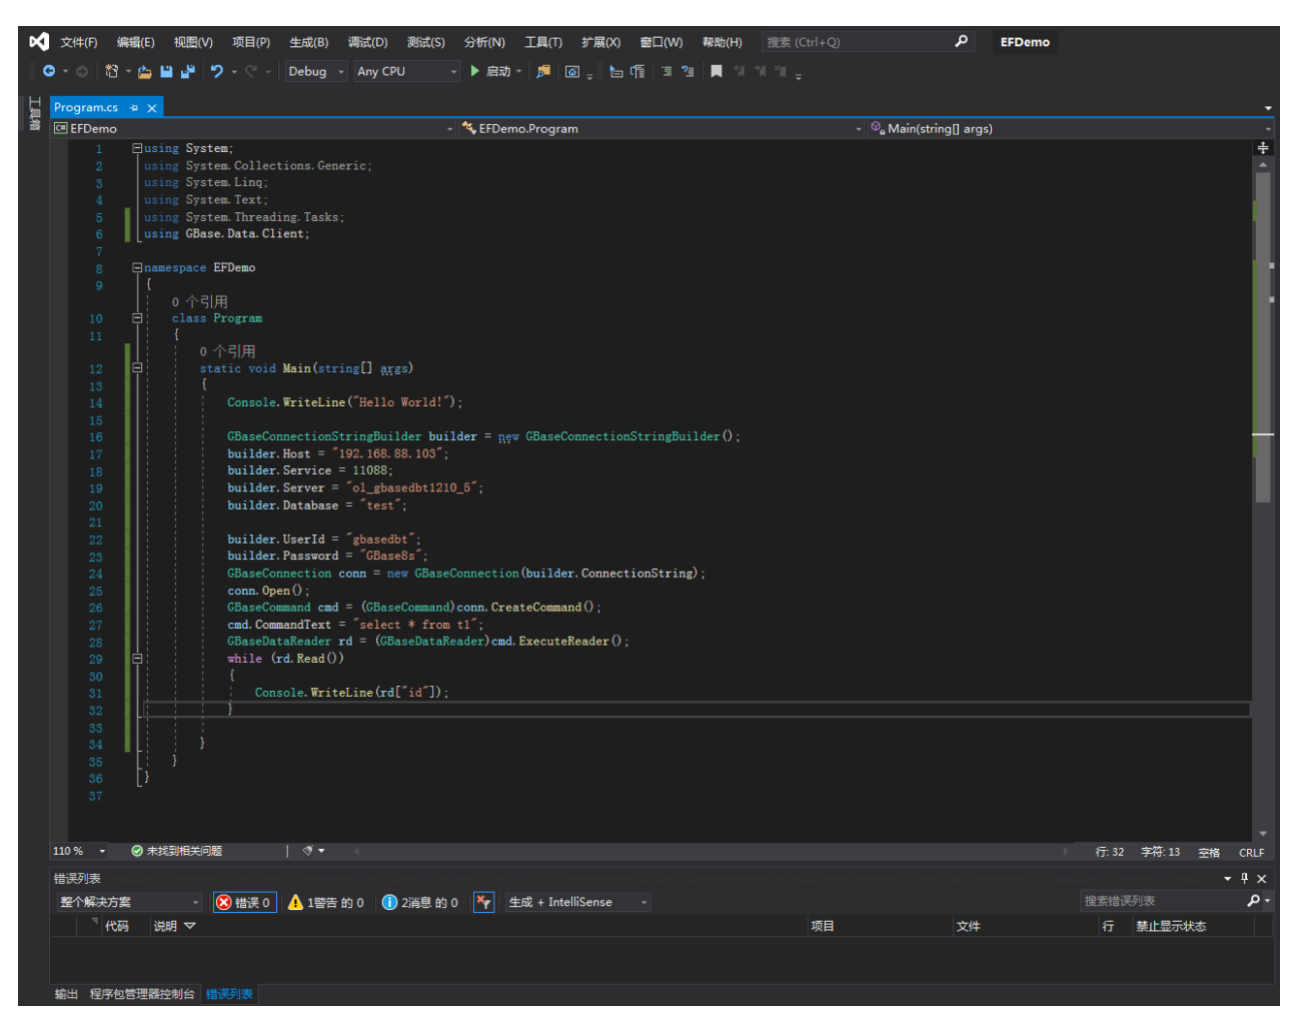Image resolution: width=1306 pixels, height=1018 pixels.
Task: Click the Open File folder icon
Action: click(145, 72)
